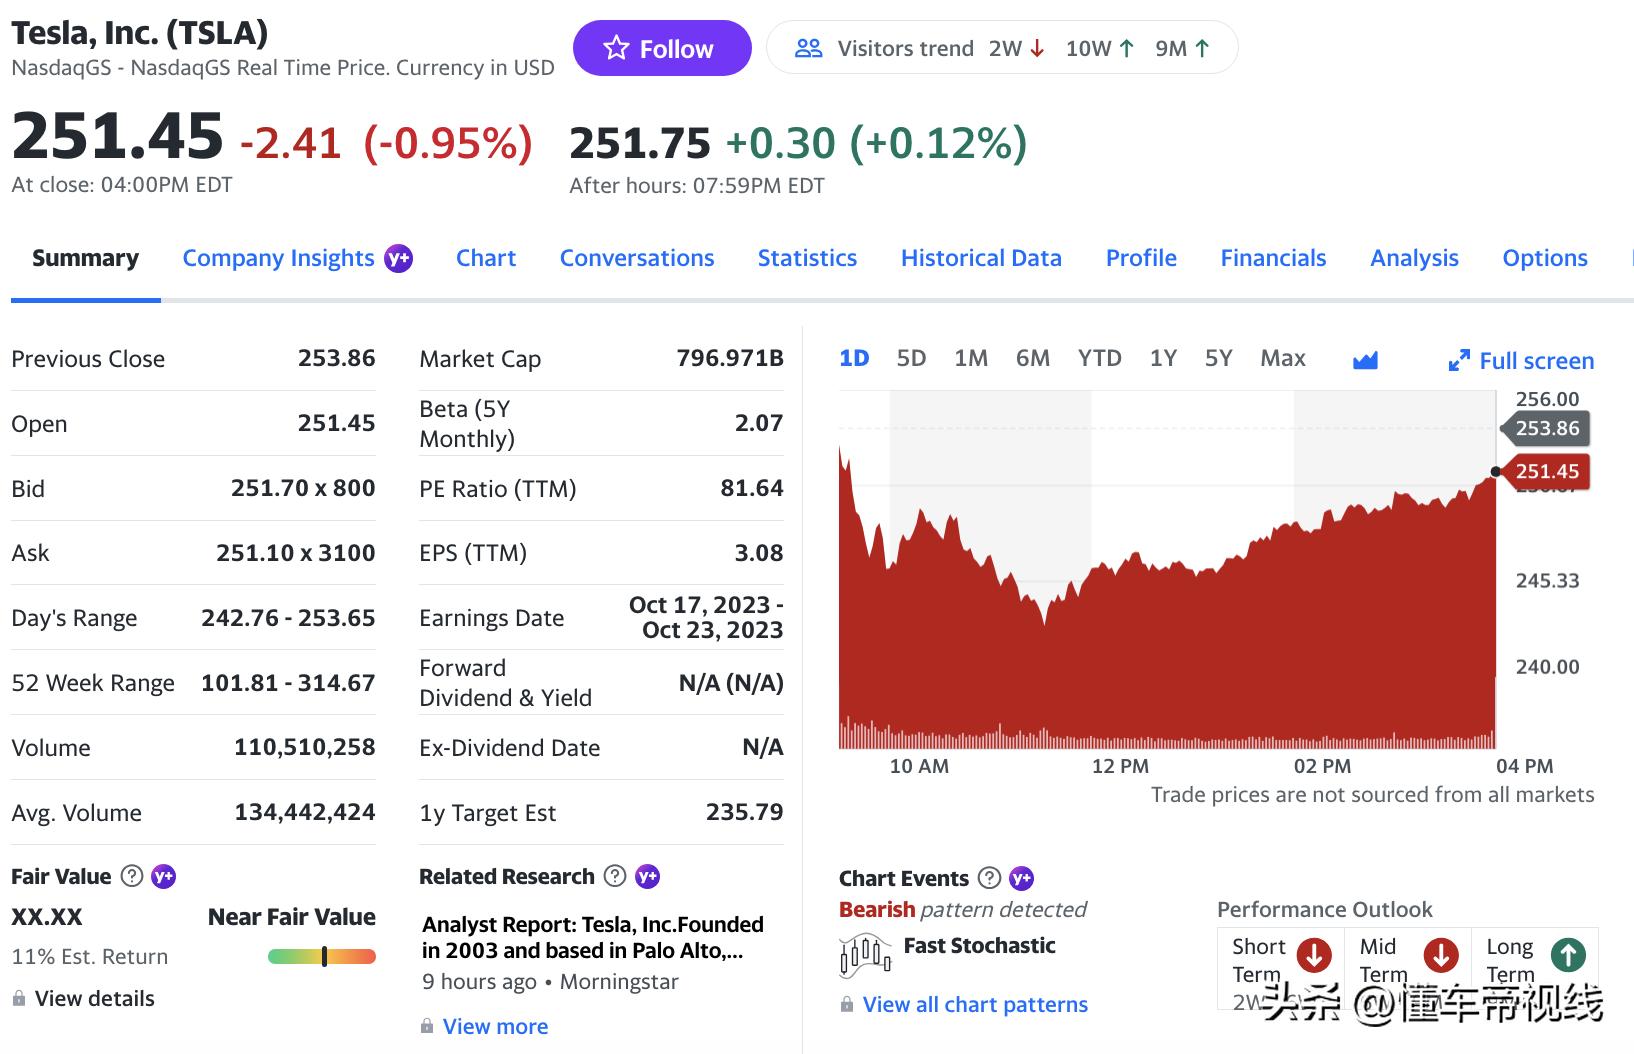Click the 1y Target Est value 235.79

click(745, 812)
